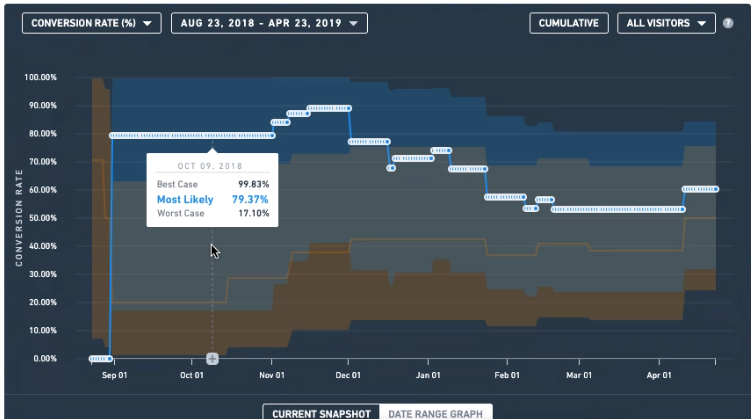Click the Worst Case row in tooltip

pyautogui.click(x=213, y=213)
